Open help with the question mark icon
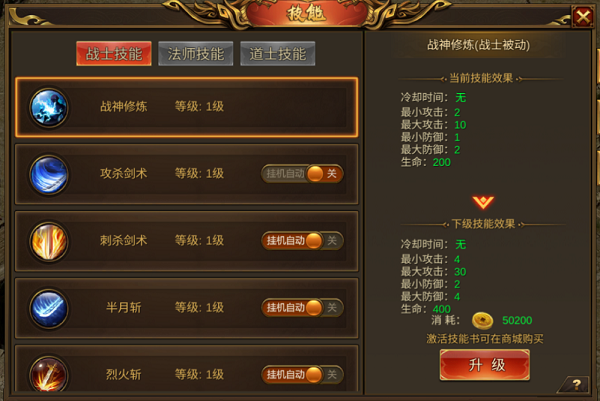600x401 pixels. click(x=576, y=384)
